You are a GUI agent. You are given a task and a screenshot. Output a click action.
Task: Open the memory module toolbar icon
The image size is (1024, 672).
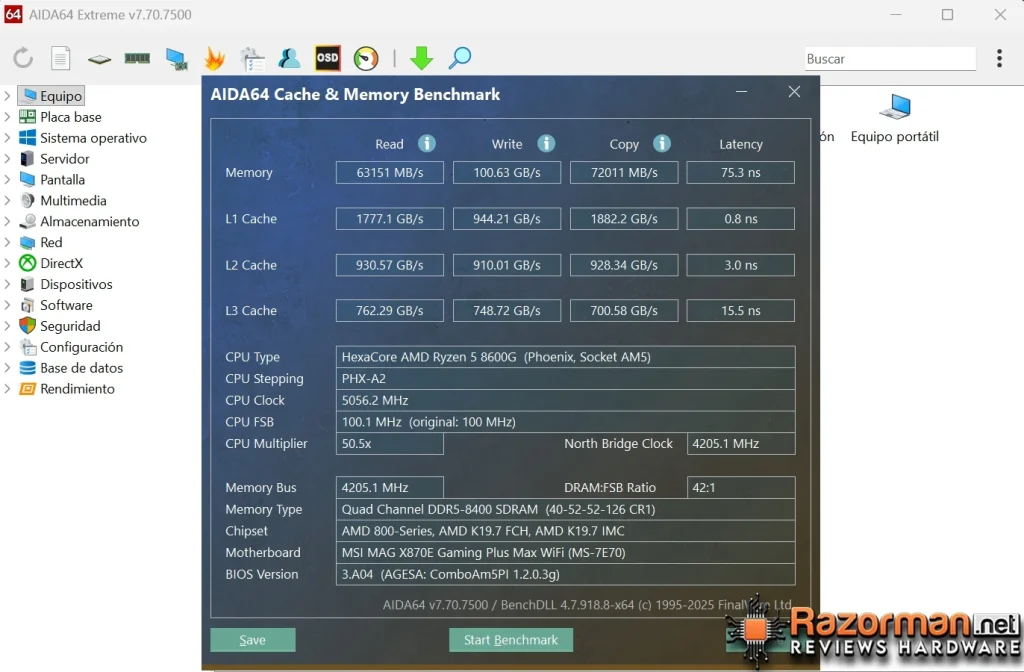point(137,58)
